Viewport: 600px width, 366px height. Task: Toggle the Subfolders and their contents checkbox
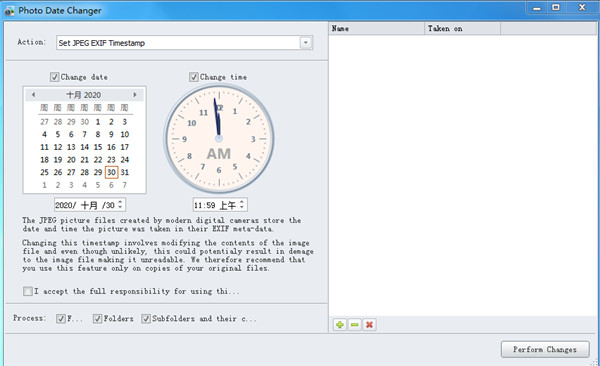[146, 319]
